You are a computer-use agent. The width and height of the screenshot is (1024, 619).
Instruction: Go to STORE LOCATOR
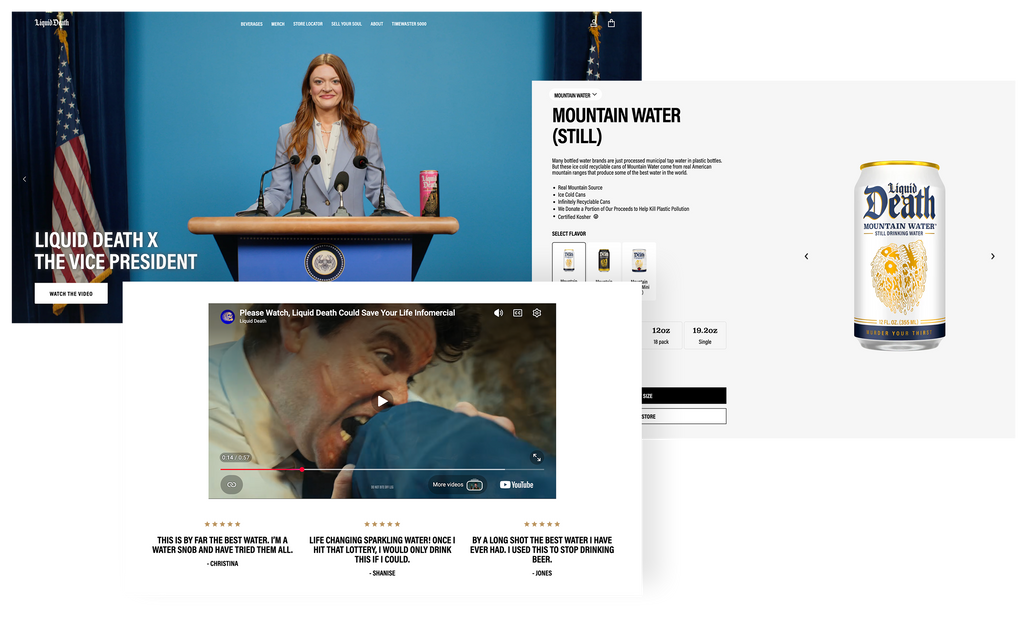(x=308, y=24)
